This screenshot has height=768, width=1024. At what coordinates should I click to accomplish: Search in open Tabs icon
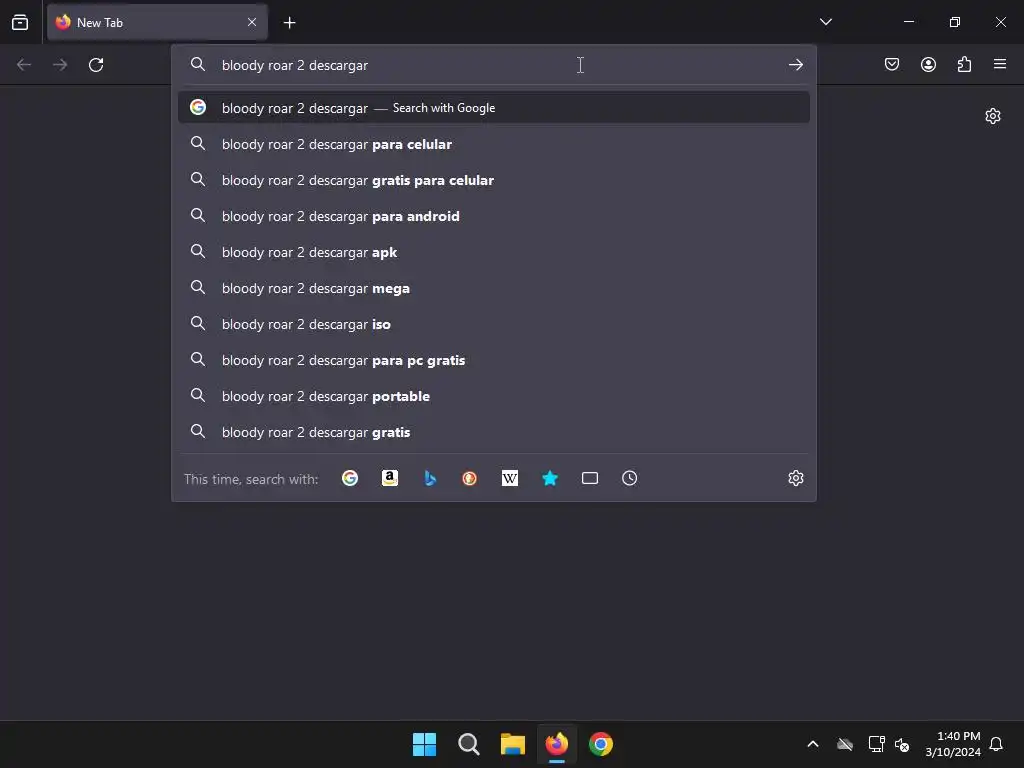click(590, 478)
